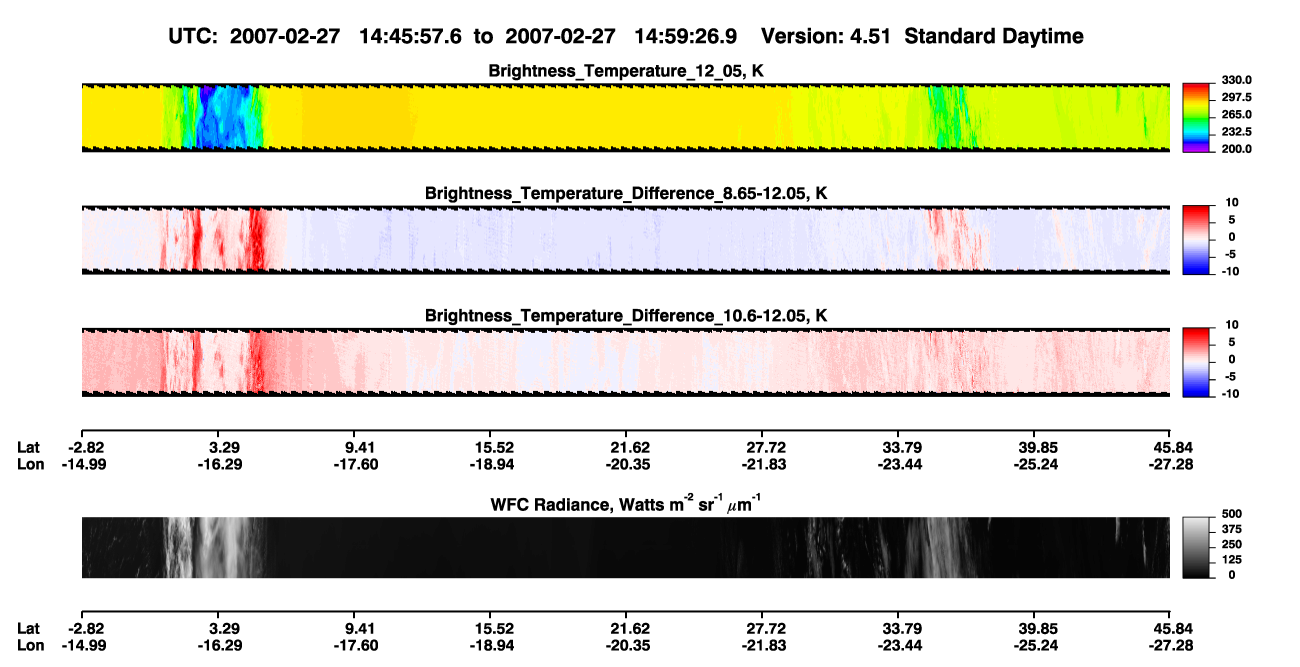Screen dimensions: 1300x667
Task: Click latitude 15.52 on the upper axis
Action: (x=495, y=447)
